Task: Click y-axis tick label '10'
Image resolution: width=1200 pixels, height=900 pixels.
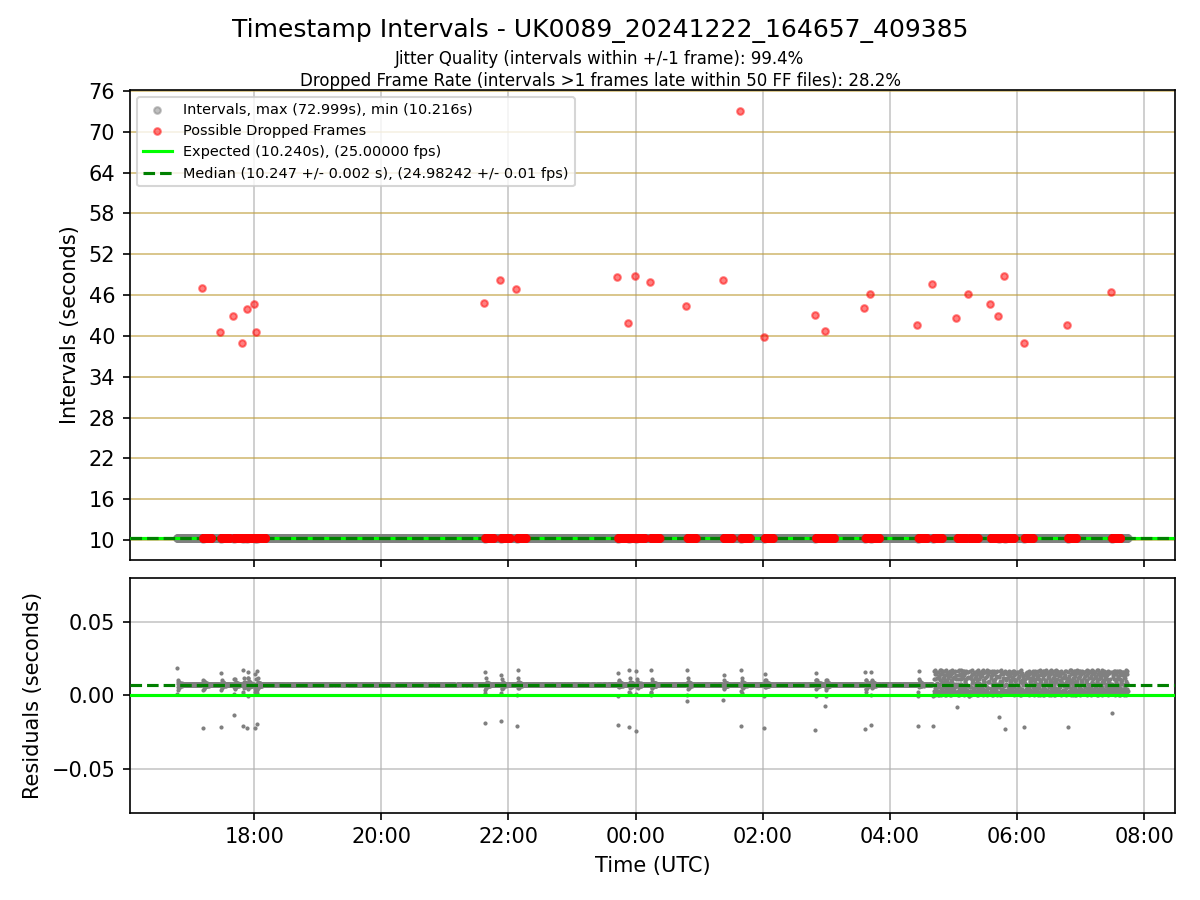Action: (x=103, y=540)
